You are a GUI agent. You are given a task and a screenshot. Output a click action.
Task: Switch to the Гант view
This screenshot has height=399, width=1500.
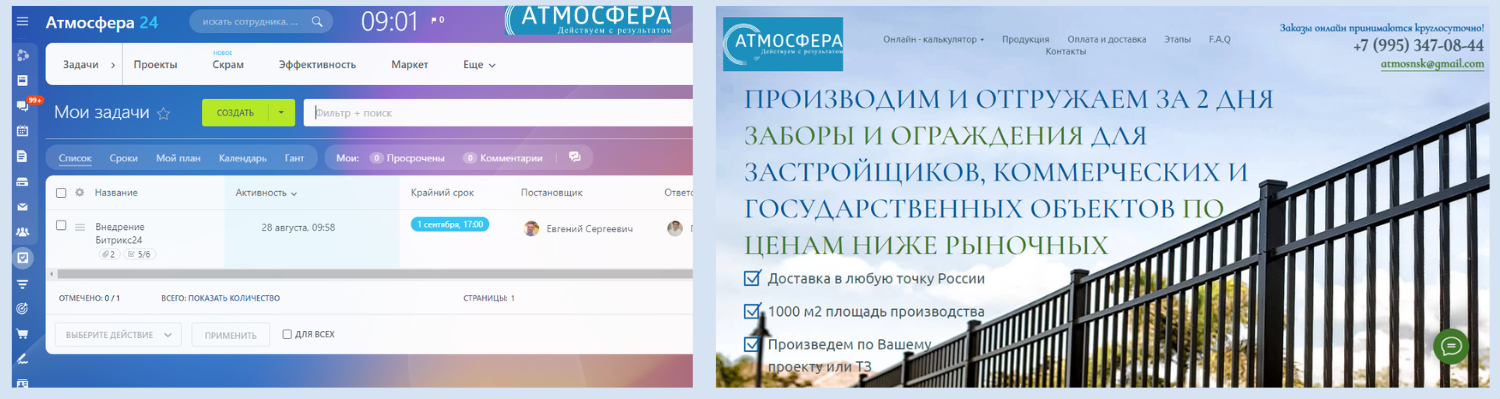[294, 158]
